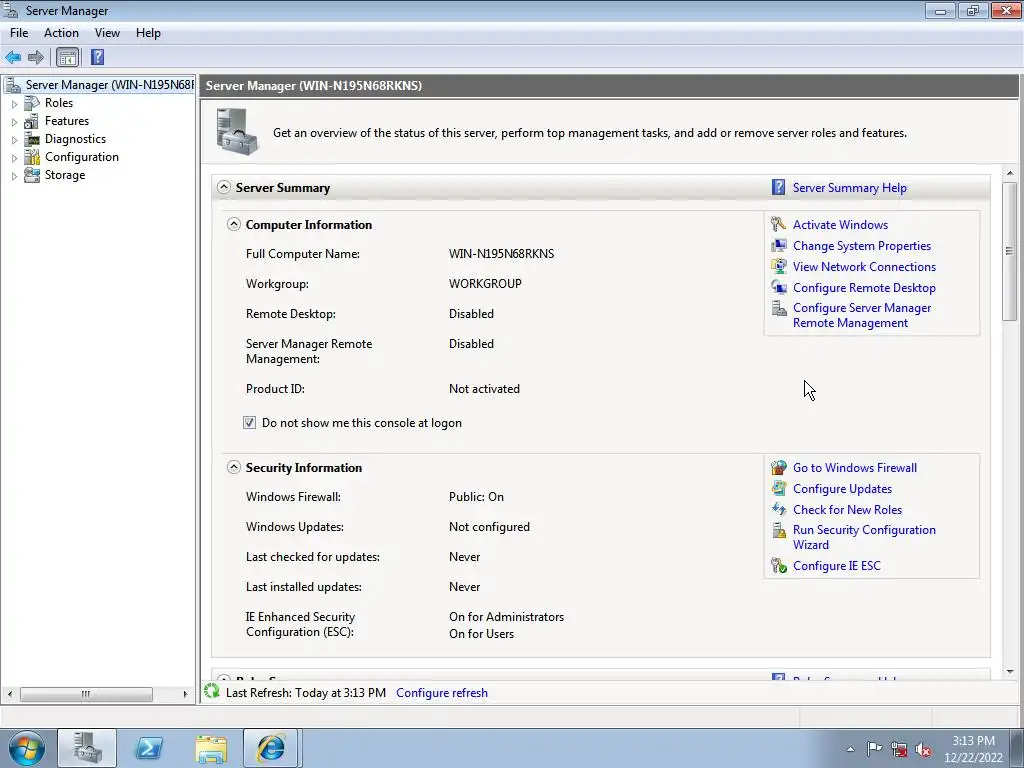Click the network status tray icon
The image size is (1024, 768).
[x=899, y=750]
